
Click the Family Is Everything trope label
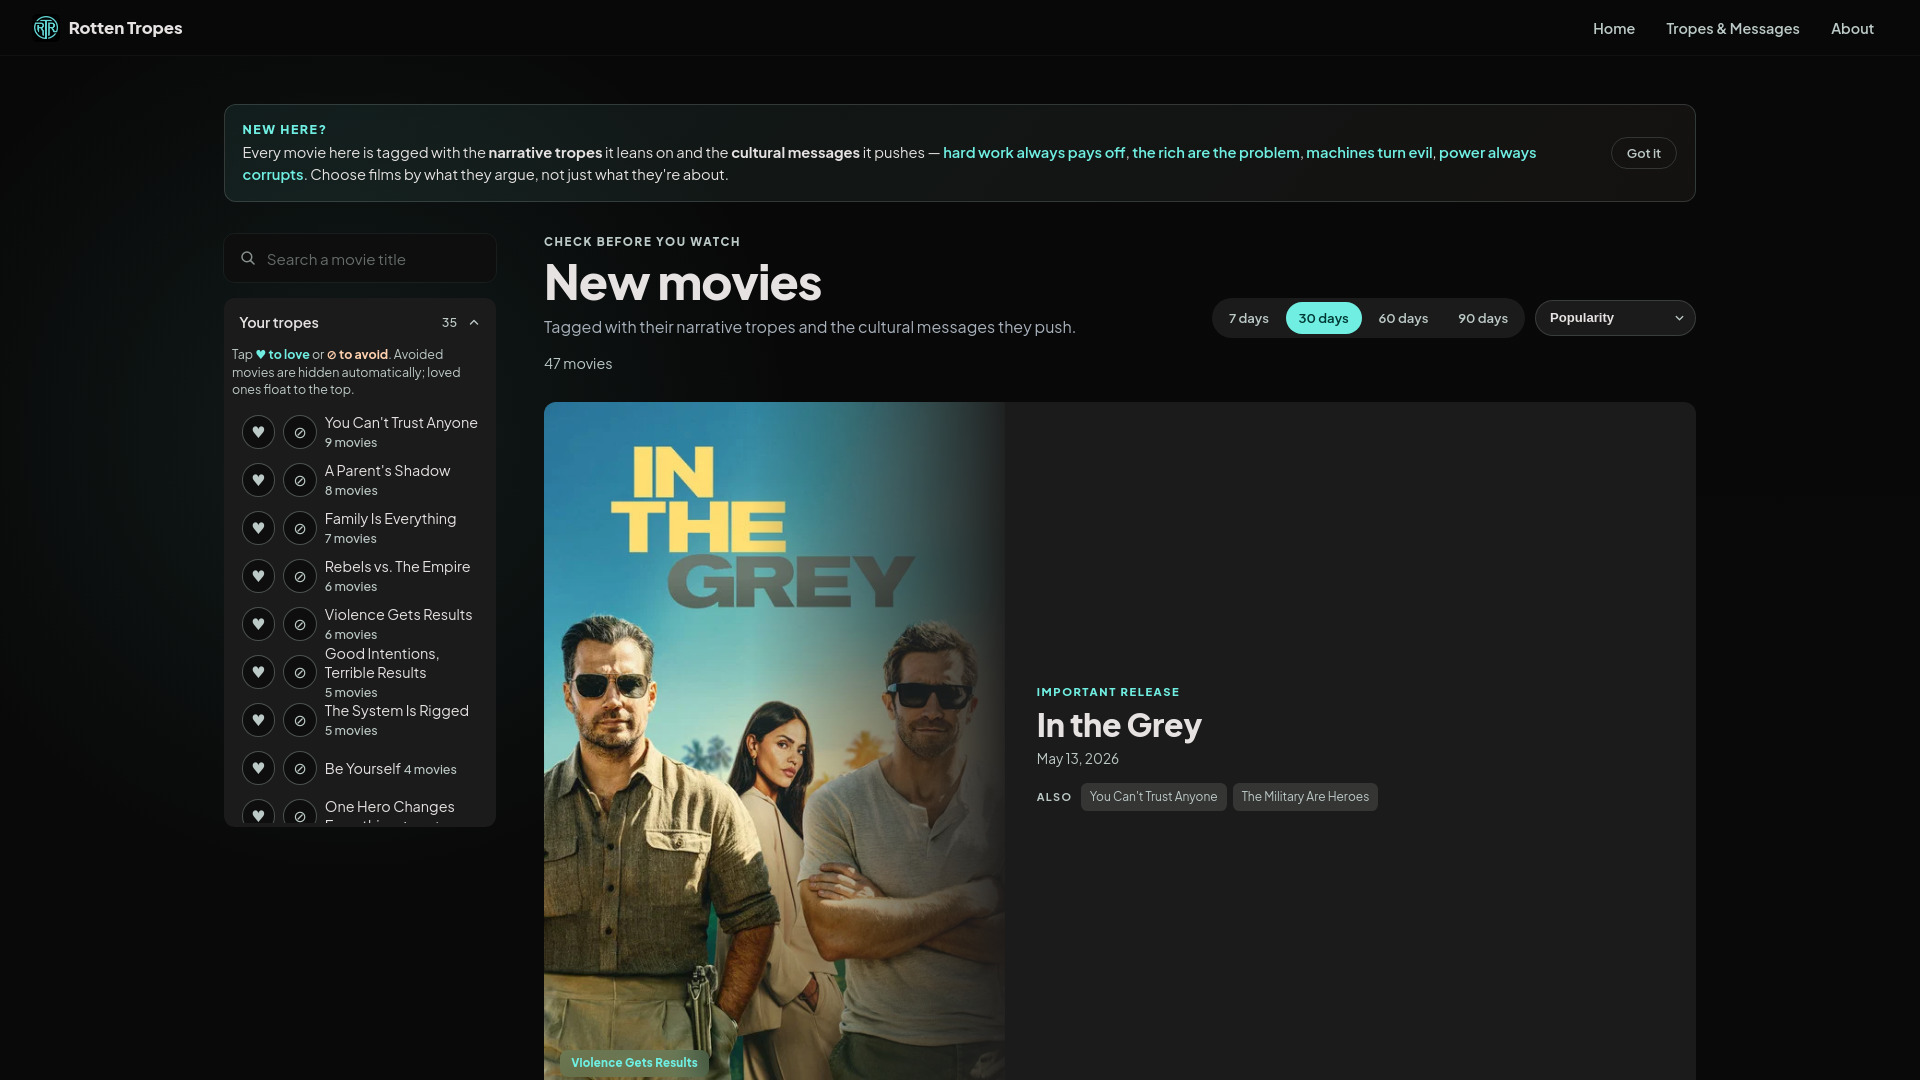coord(390,519)
